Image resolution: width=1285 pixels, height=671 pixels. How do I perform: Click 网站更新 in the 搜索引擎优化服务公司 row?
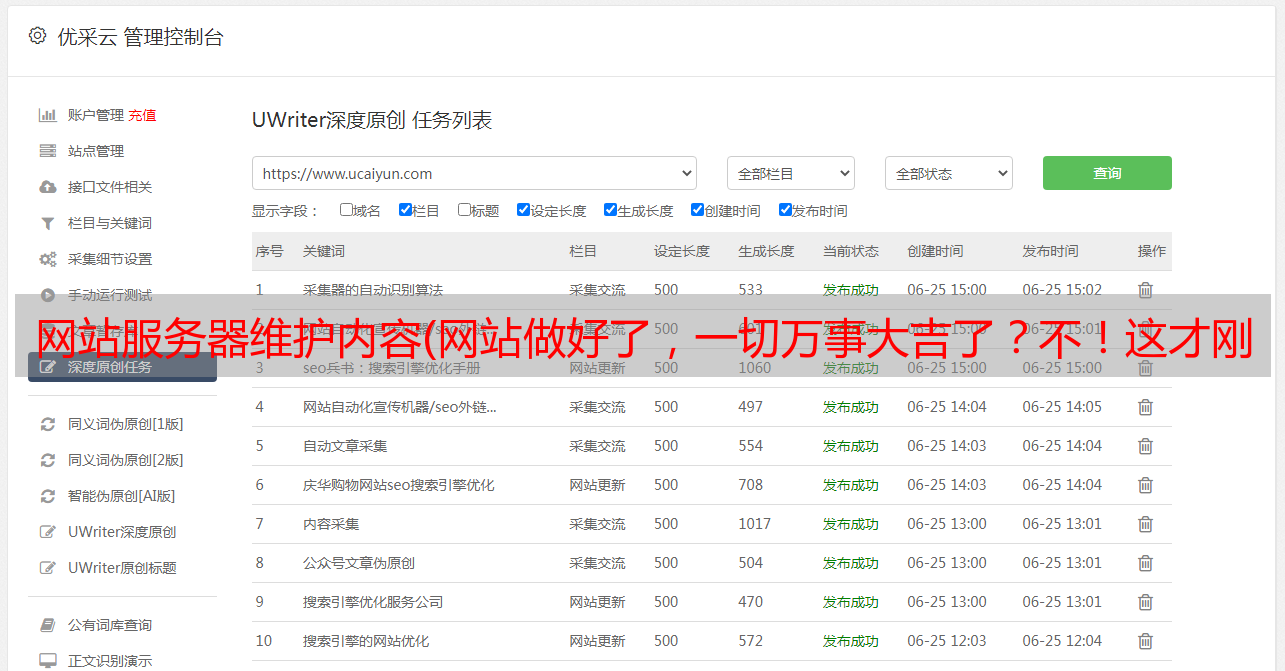click(597, 602)
